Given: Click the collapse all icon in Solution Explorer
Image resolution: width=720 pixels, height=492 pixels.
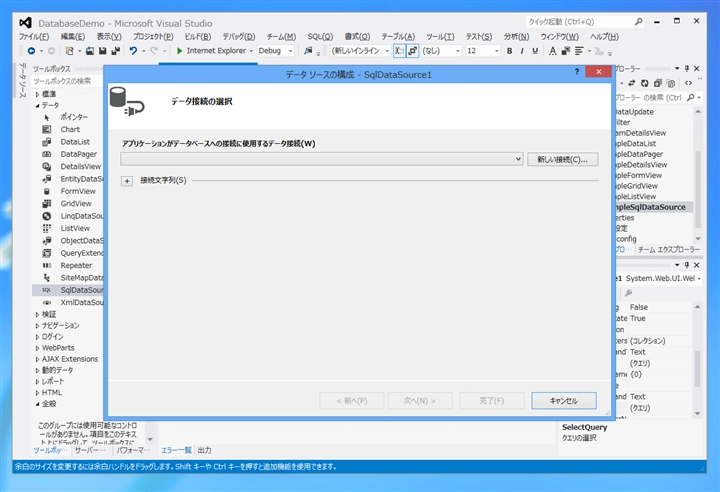Looking at the screenshot, I should [658, 83].
